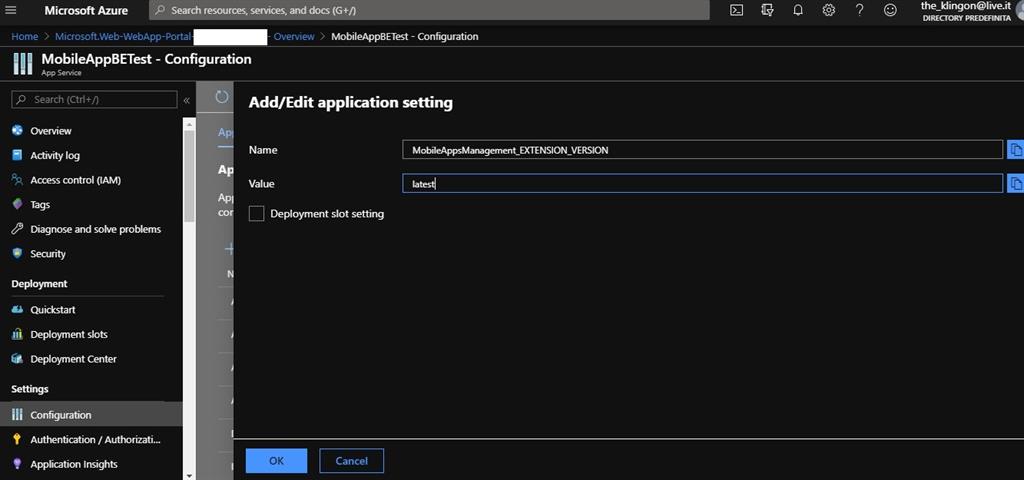Viewport: 1024px width, 480px height.
Task: Click the Deployment section heading
Action: tap(39, 283)
